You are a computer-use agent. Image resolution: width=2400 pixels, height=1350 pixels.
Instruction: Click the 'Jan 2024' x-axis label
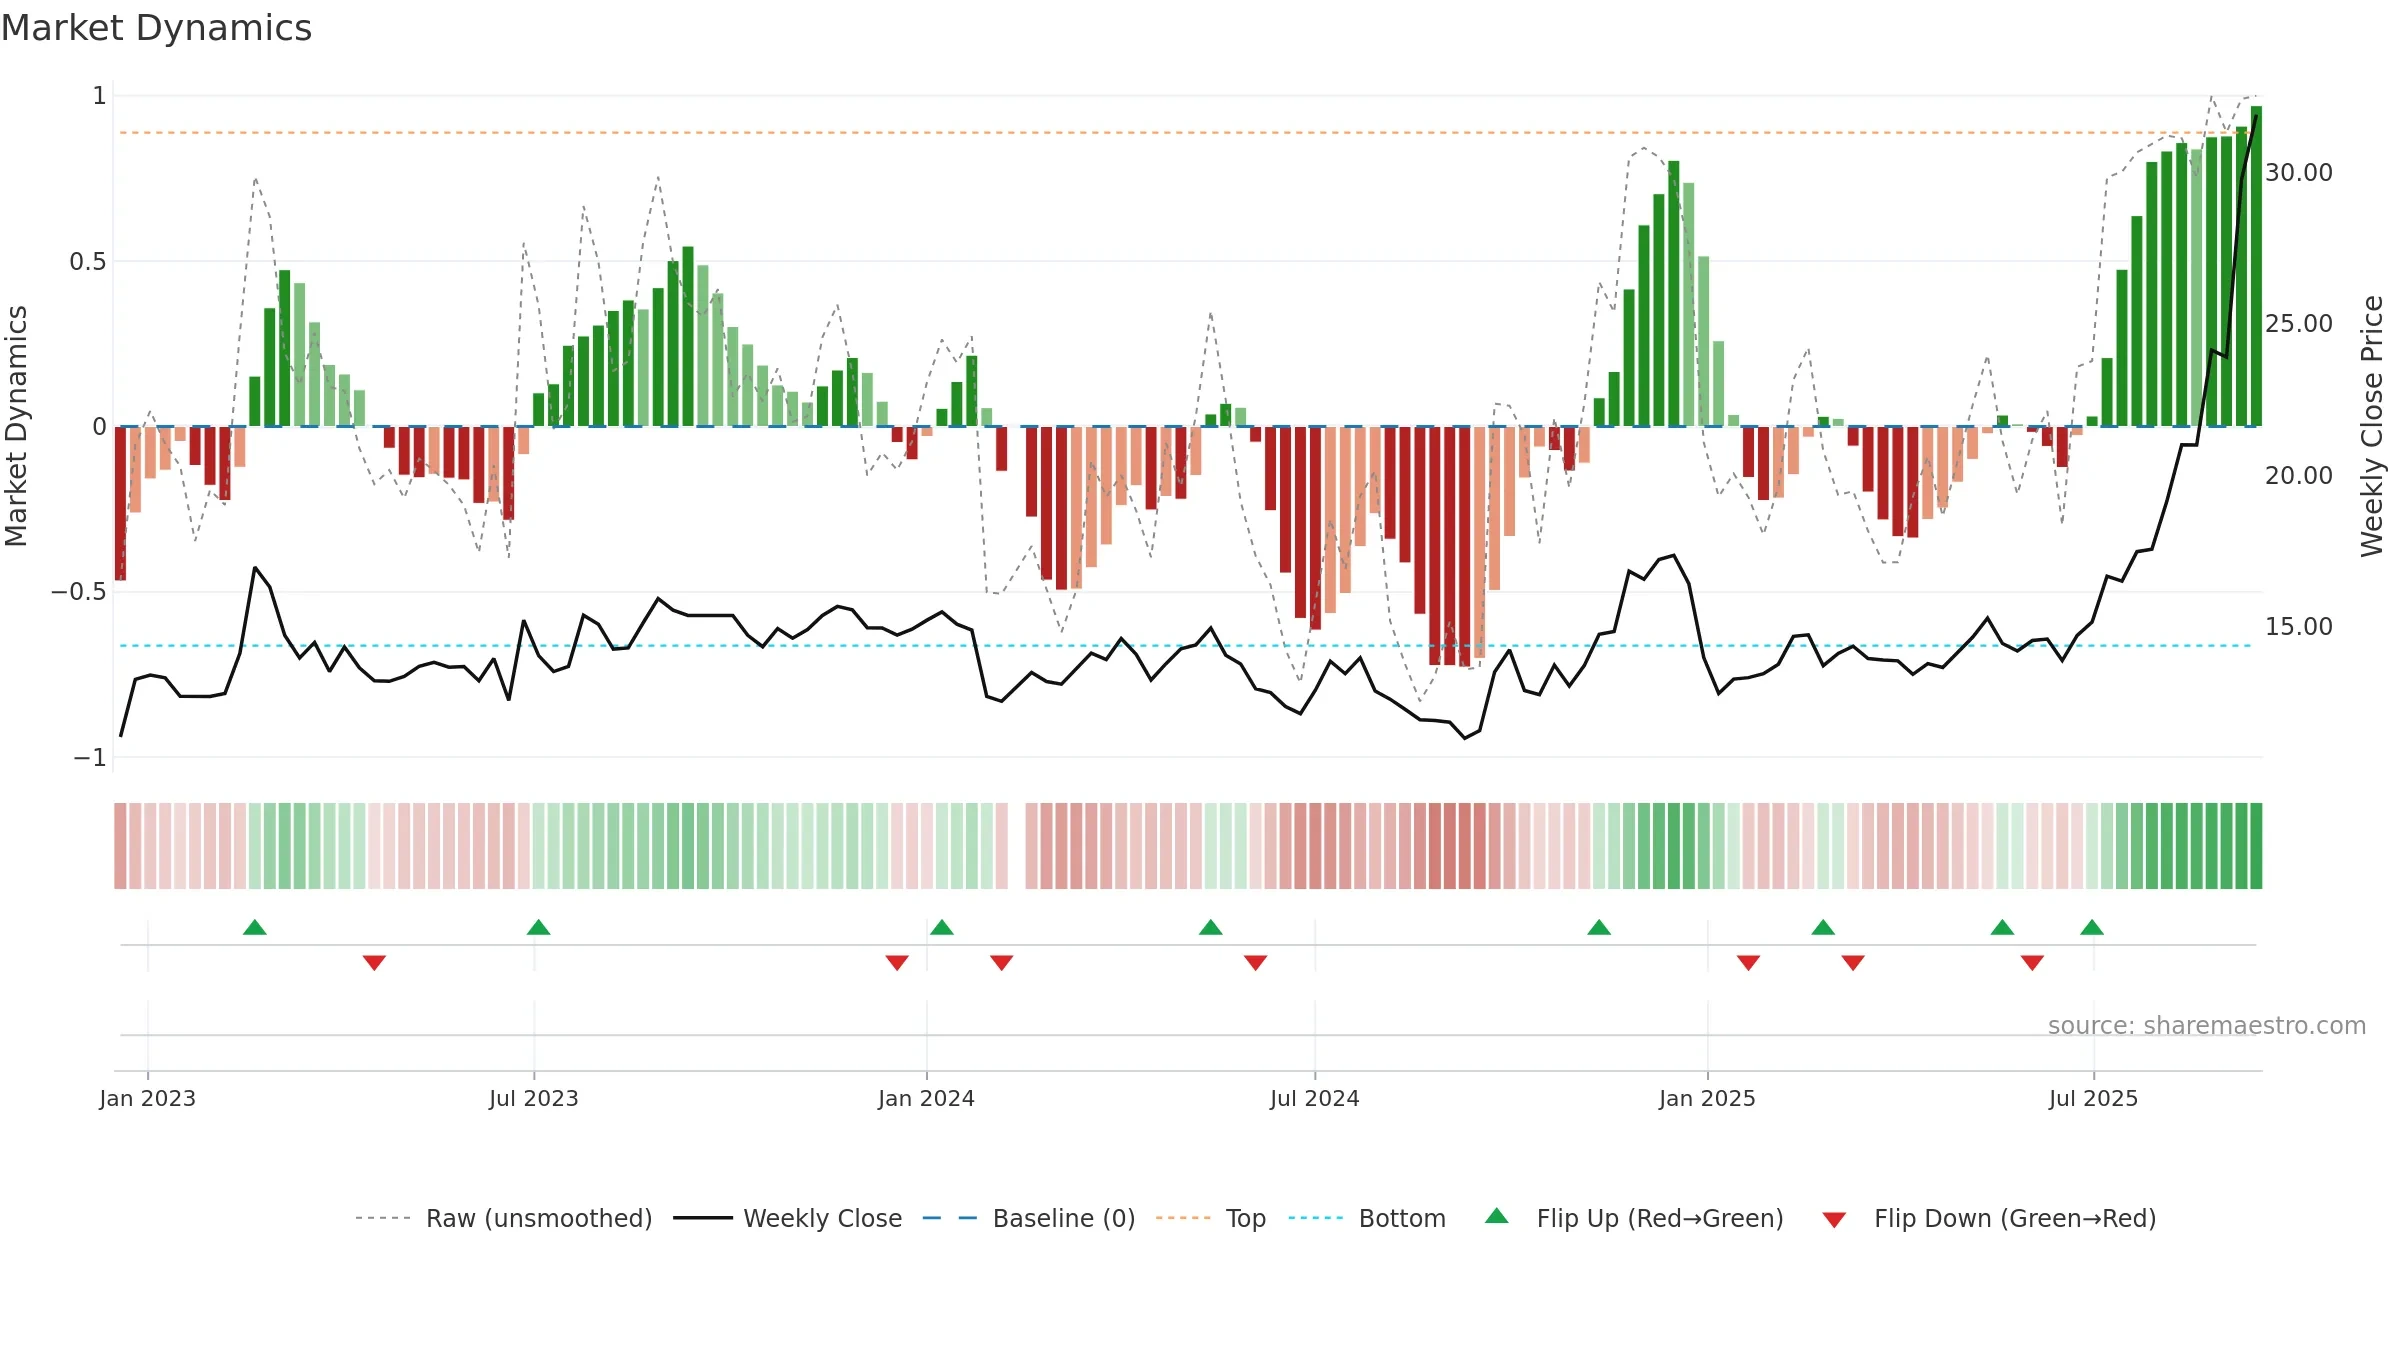tap(927, 1098)
